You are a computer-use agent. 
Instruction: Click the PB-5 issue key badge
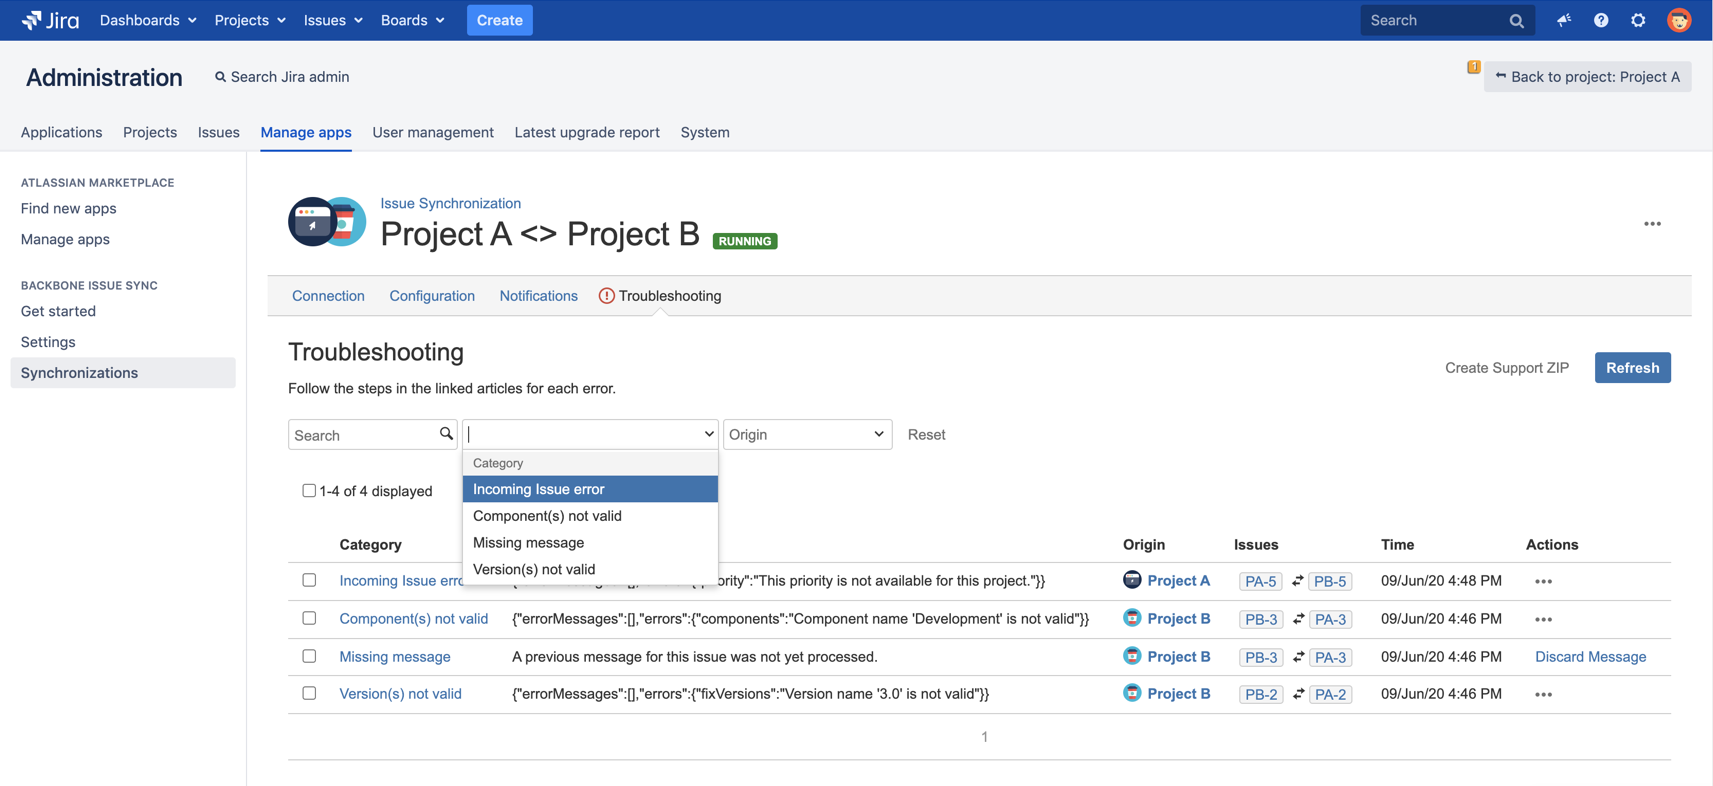coord(1329,582)
